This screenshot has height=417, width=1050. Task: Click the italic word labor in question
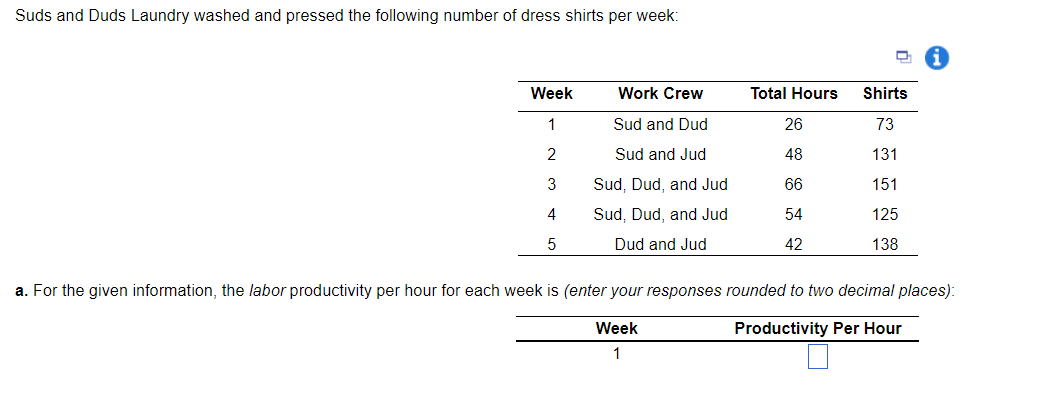click(x=267, y=291)
